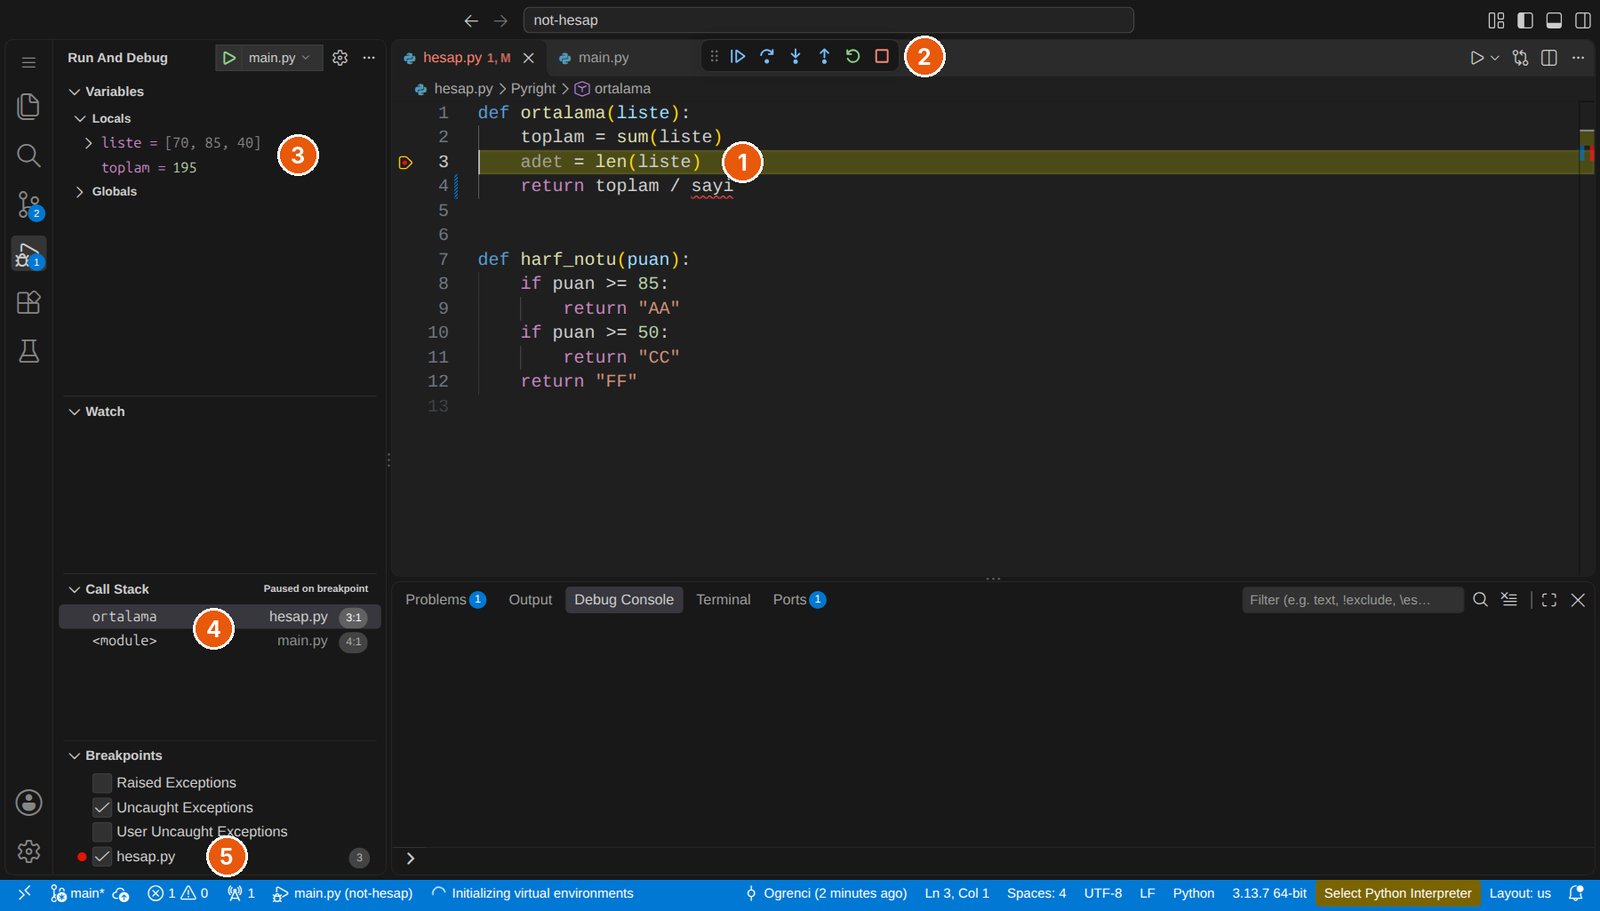The height and width of the screenshot is (911, 1600).
Task: Collapse the Locals scope
Action: pos(80,119)
